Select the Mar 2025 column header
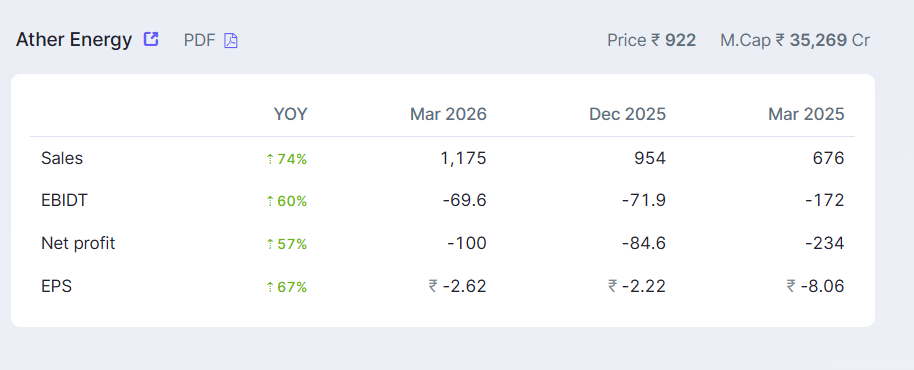914x370 pixels. point(806,114)
